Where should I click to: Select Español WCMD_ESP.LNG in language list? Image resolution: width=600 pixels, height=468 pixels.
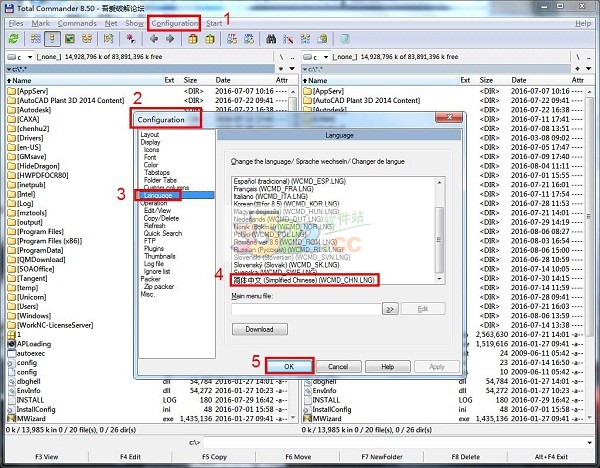(x=290, y=181)
